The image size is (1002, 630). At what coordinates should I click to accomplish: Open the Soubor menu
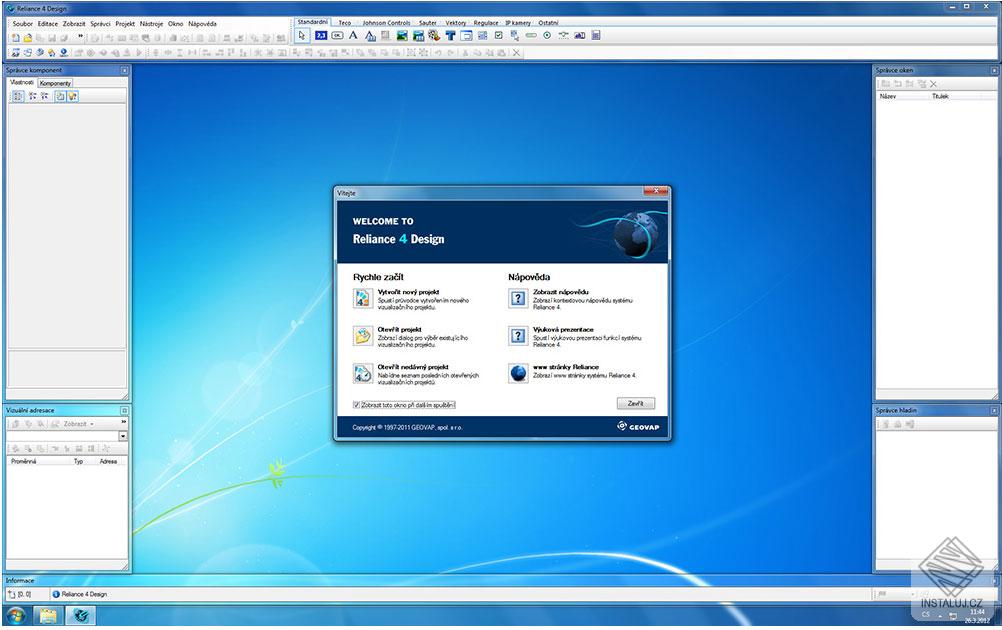click(22, 24)
